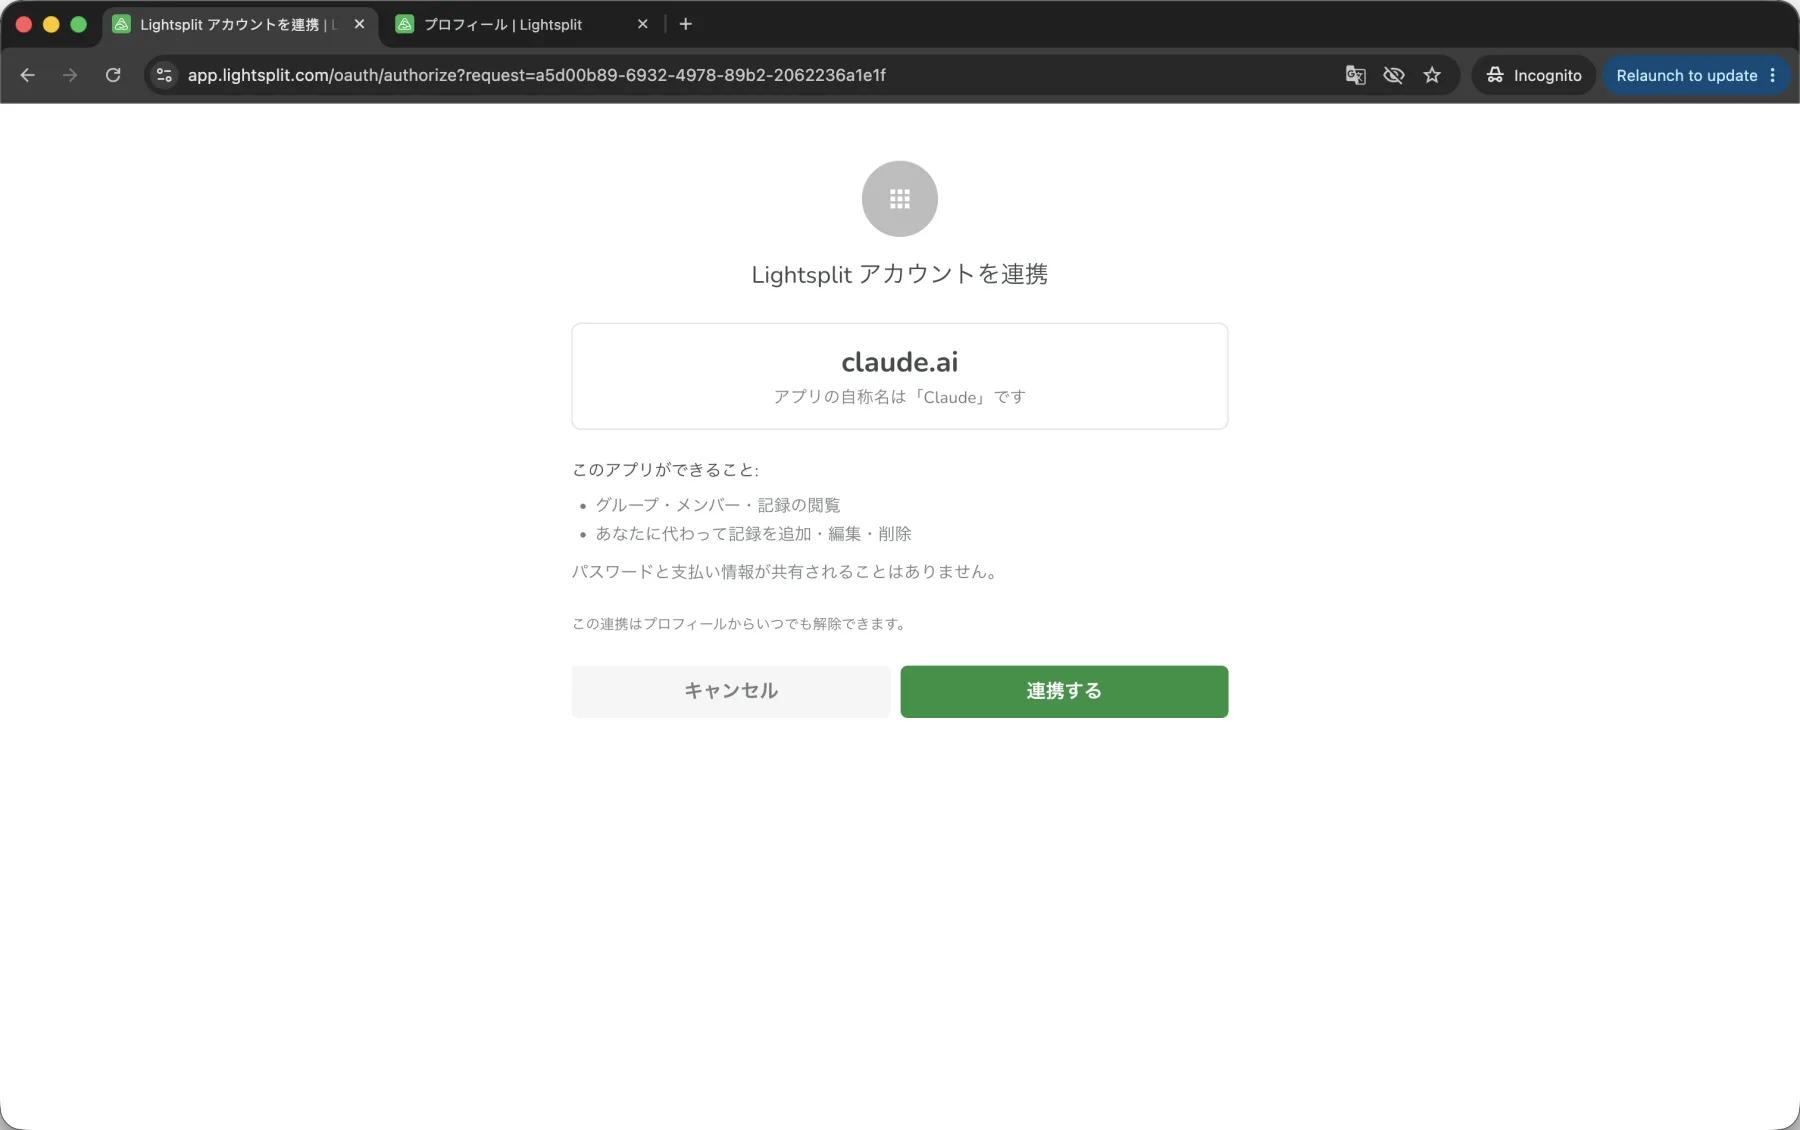Click the crossed-out eye tracking protection icon
The image size is (1800, 1130).
pos(1394,75)
